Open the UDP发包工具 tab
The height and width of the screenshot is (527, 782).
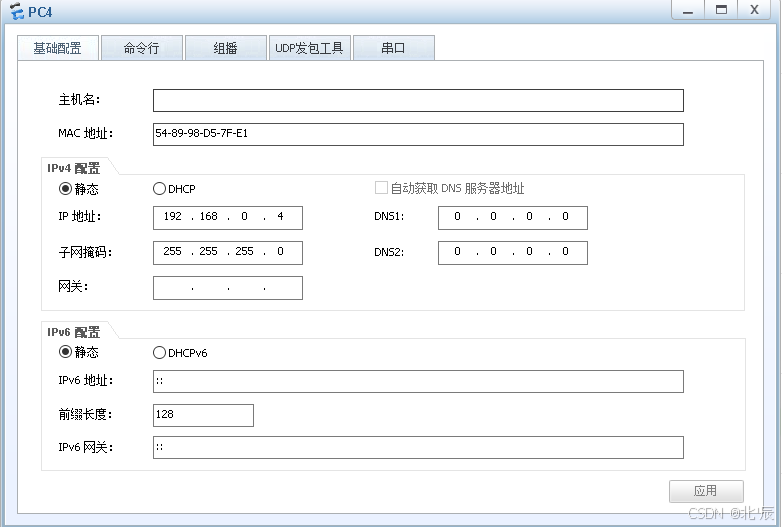point(310,48)
